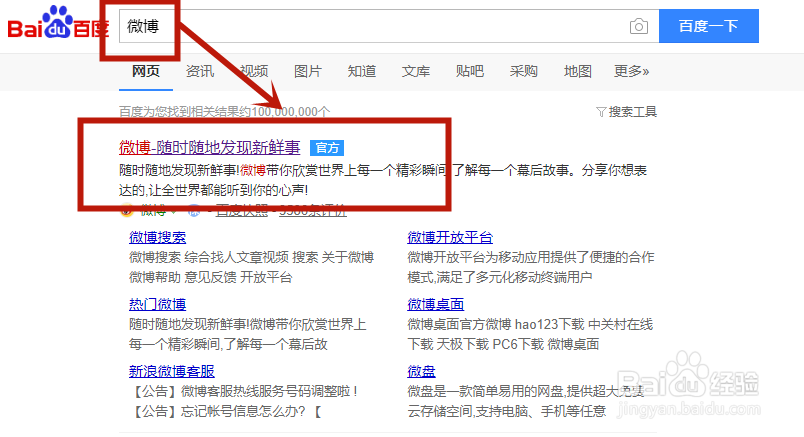Select the 网页 tab
This screenshot has height=437, width=804.
click(146, 71)
